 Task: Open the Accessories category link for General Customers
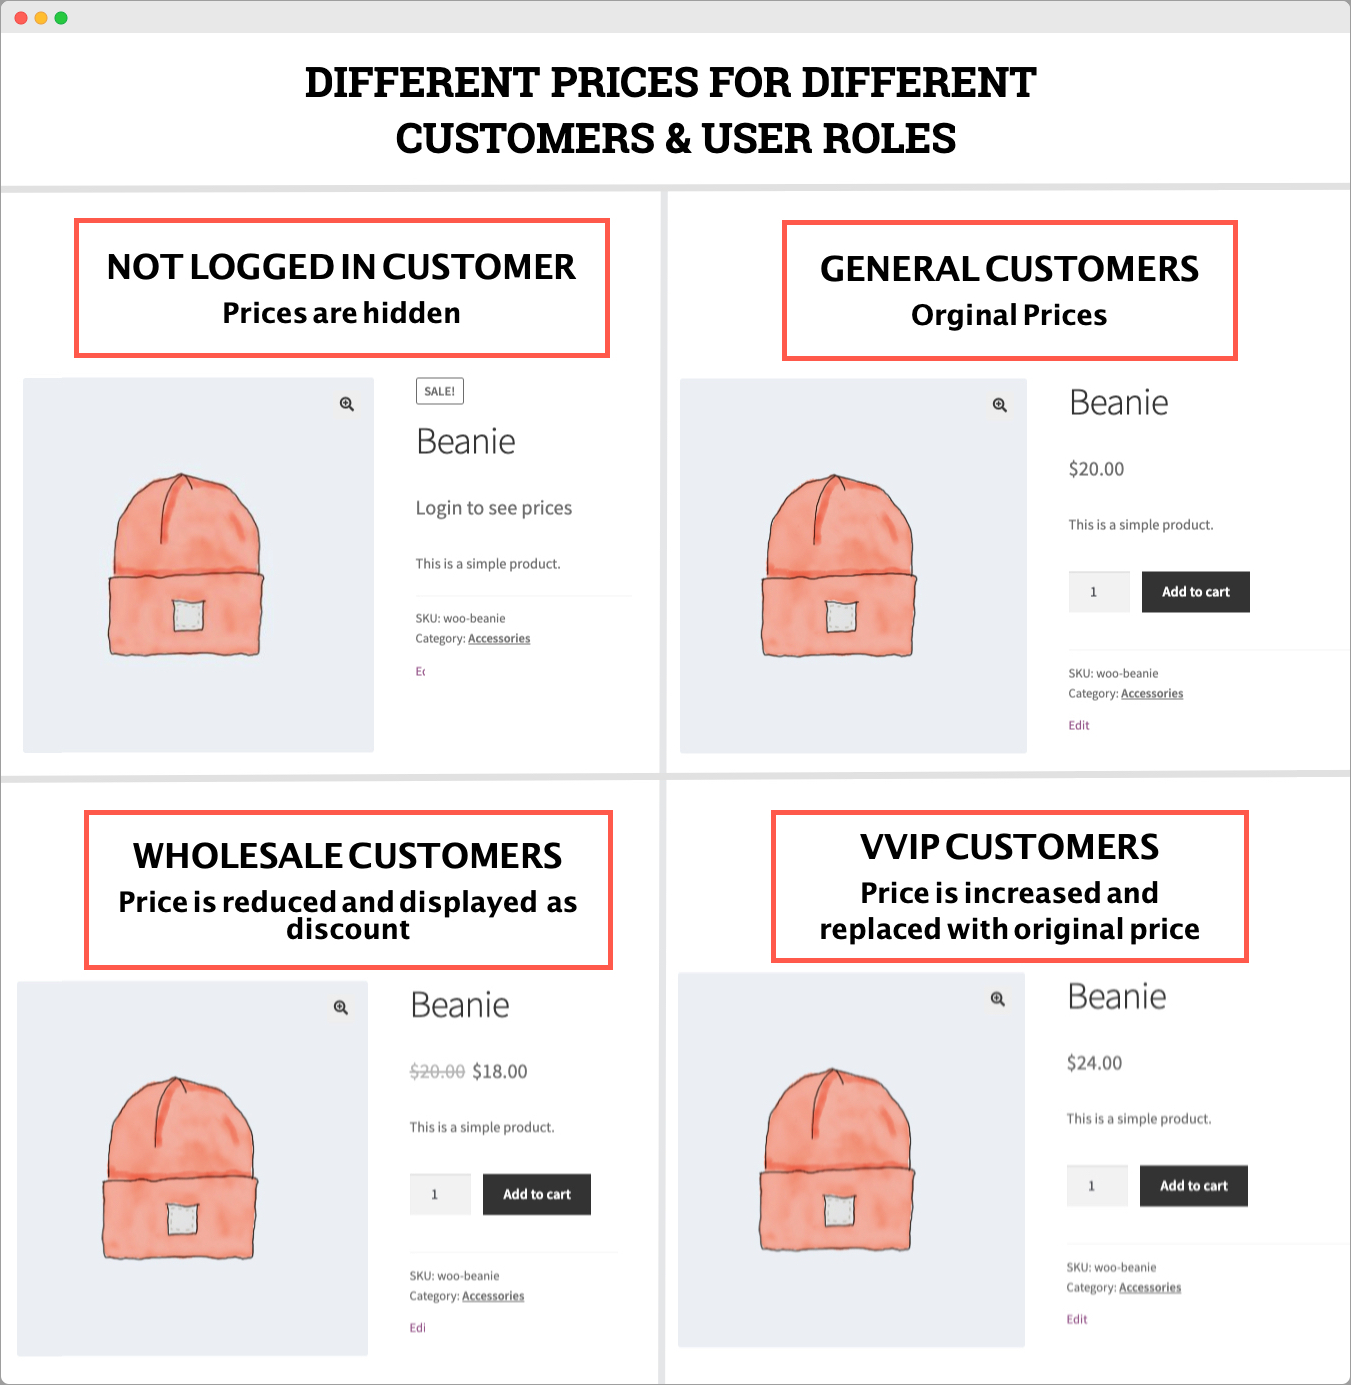tap(1151, 693)
